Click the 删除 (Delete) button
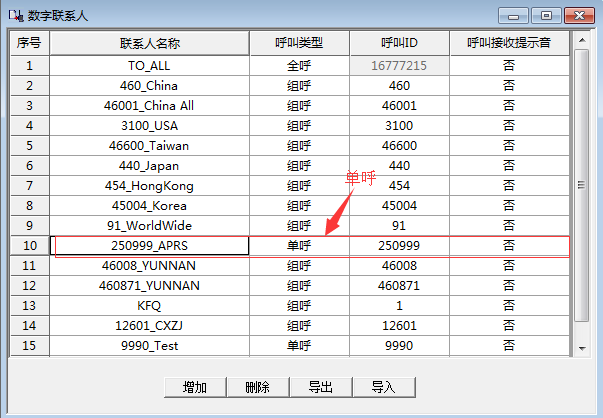This screenshot has width=603, height=418. click(257, 387)
